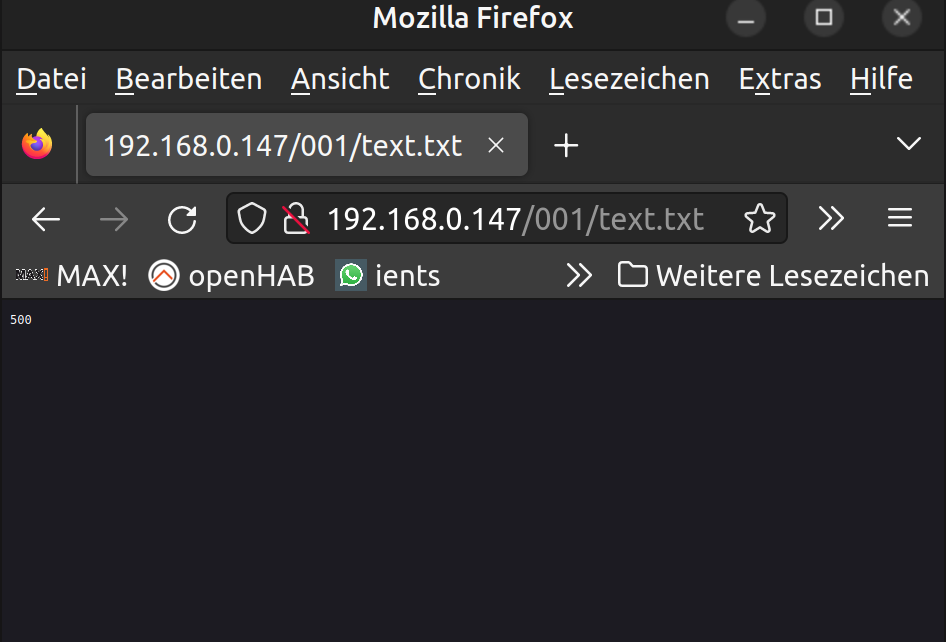Go back to the previous page

[x=46, y=219]
